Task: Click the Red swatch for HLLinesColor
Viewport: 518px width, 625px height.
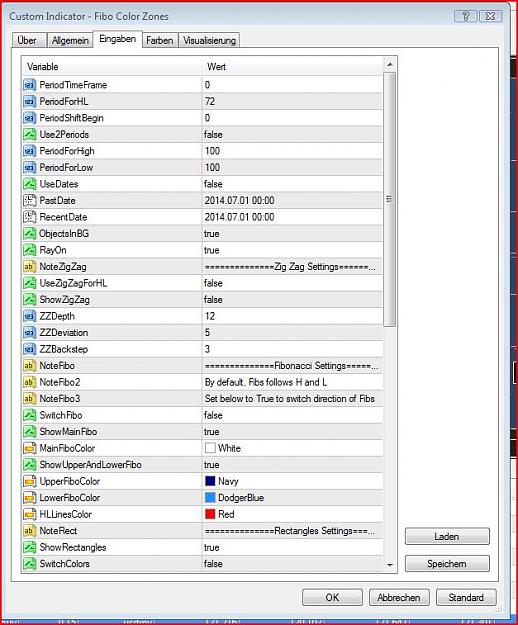Action: coord(210,515)
